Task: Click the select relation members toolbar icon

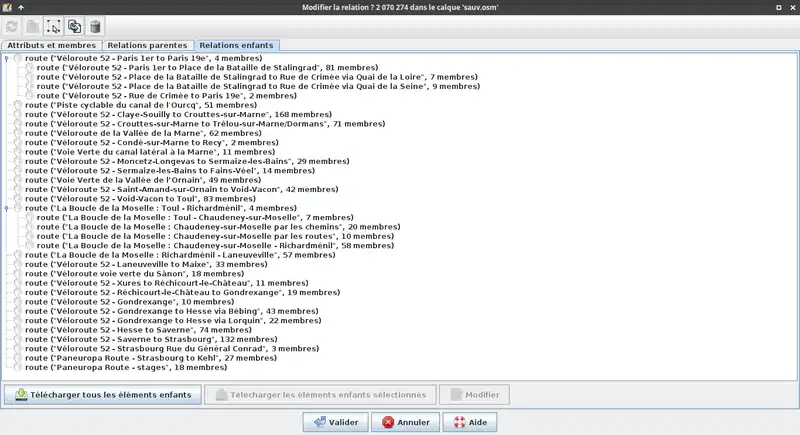Action: point(55,27)
